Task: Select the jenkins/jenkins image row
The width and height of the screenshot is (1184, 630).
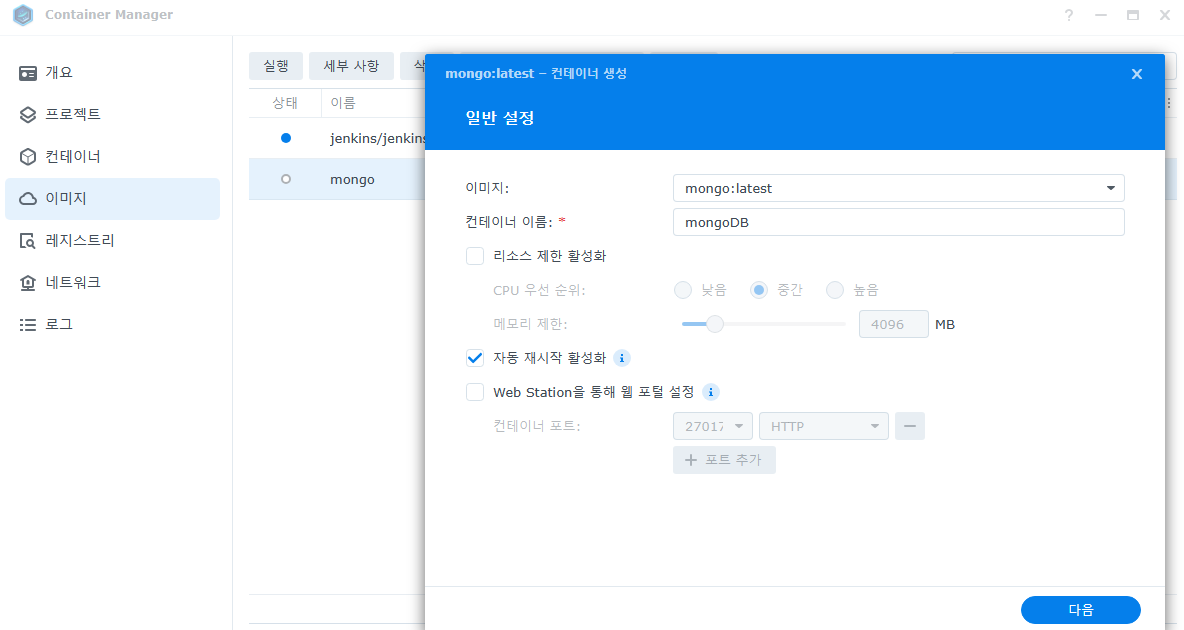Action: [x=337, y=138]
